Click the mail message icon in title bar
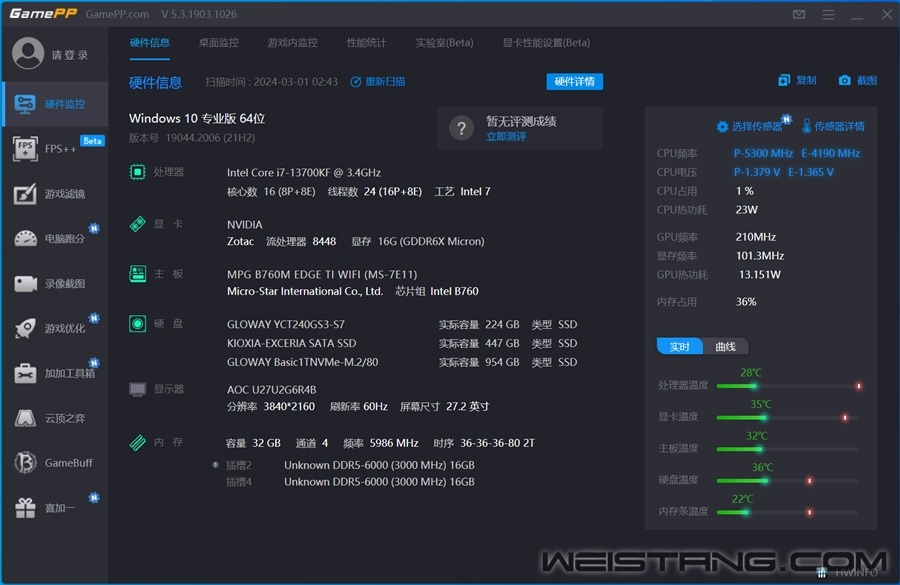Image resolution: width=900 pixels, height=585 pixels. click(799, 14)
